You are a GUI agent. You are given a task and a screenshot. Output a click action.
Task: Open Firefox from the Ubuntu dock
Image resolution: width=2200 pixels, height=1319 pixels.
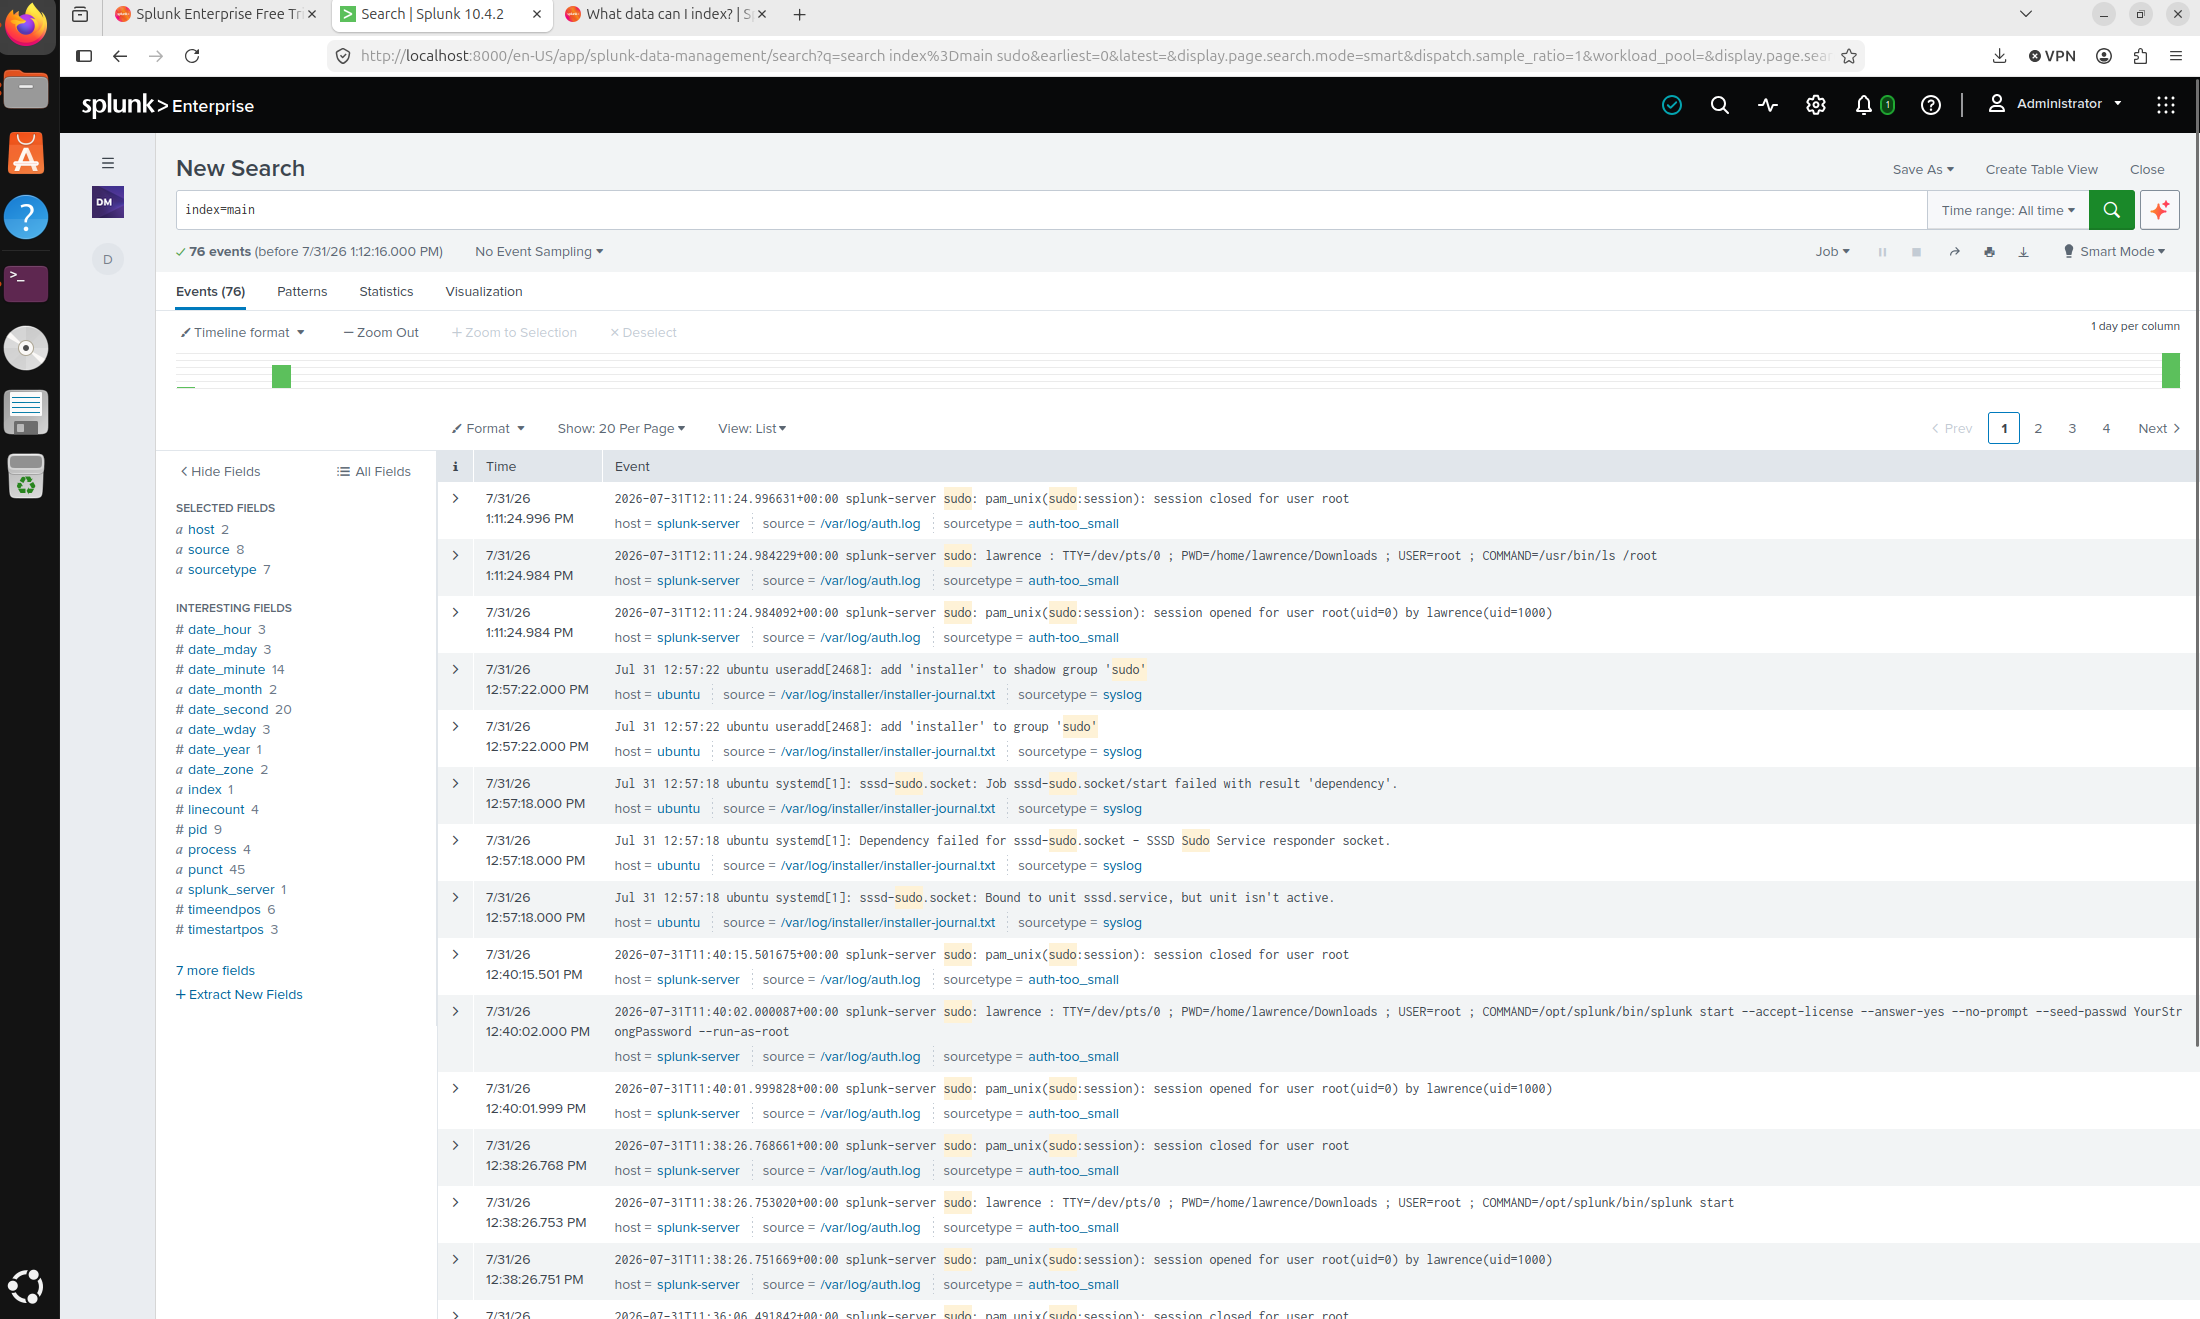26,26
